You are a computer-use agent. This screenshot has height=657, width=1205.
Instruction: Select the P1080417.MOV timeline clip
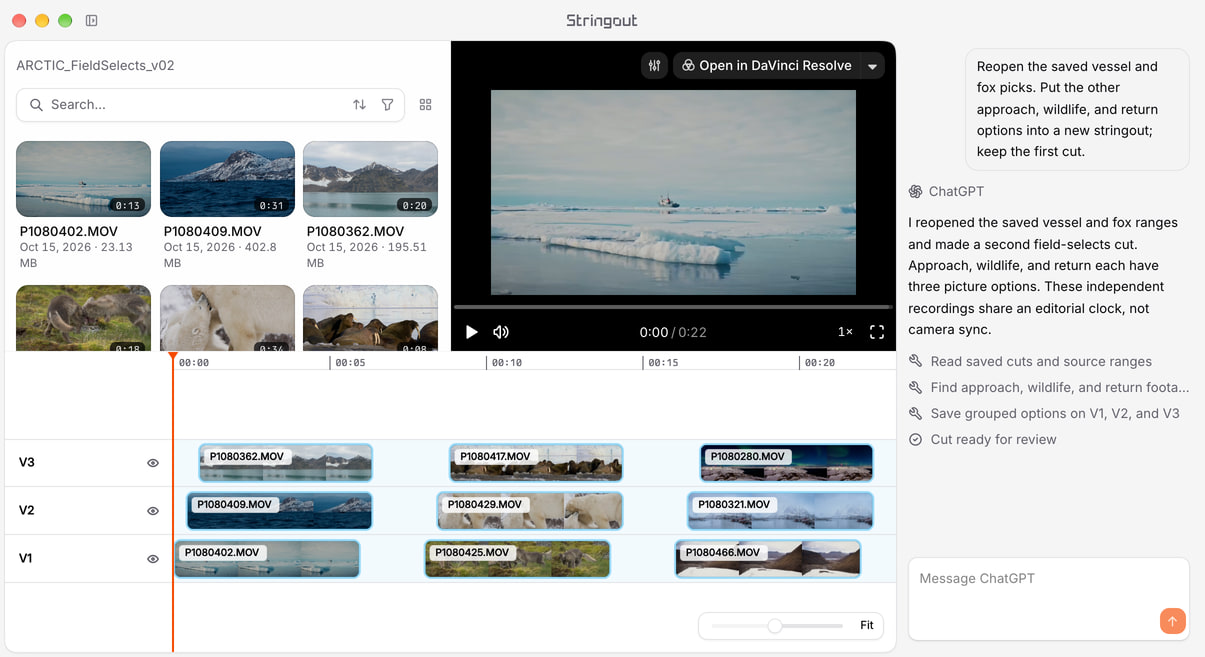coord(536,463)
